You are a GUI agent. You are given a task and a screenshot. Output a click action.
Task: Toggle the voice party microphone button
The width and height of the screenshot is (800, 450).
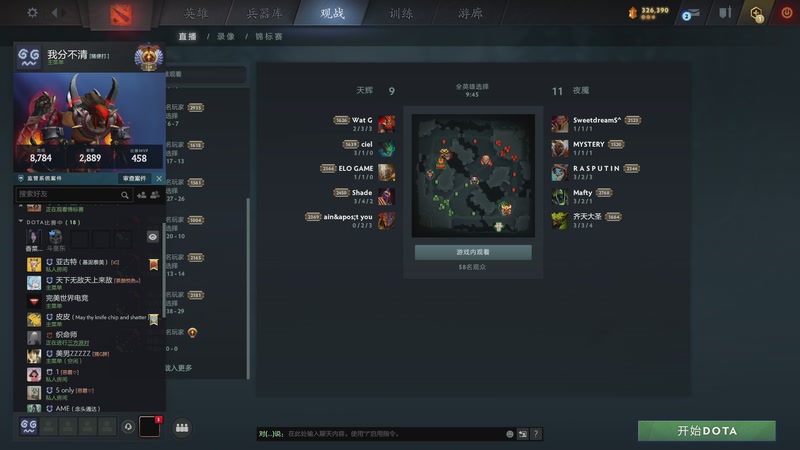point(128,427)
